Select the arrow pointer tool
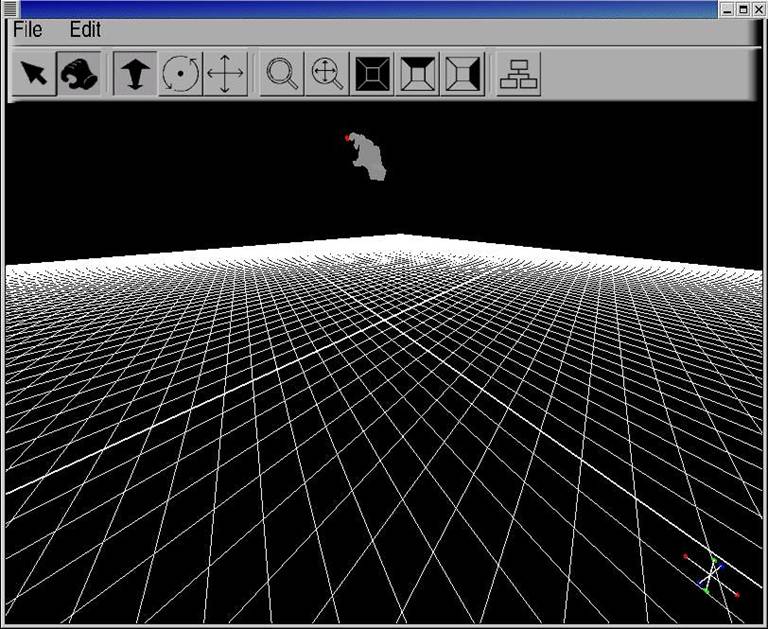The width and height of the screenshot is (768, 629). click(x=34, y=73)
